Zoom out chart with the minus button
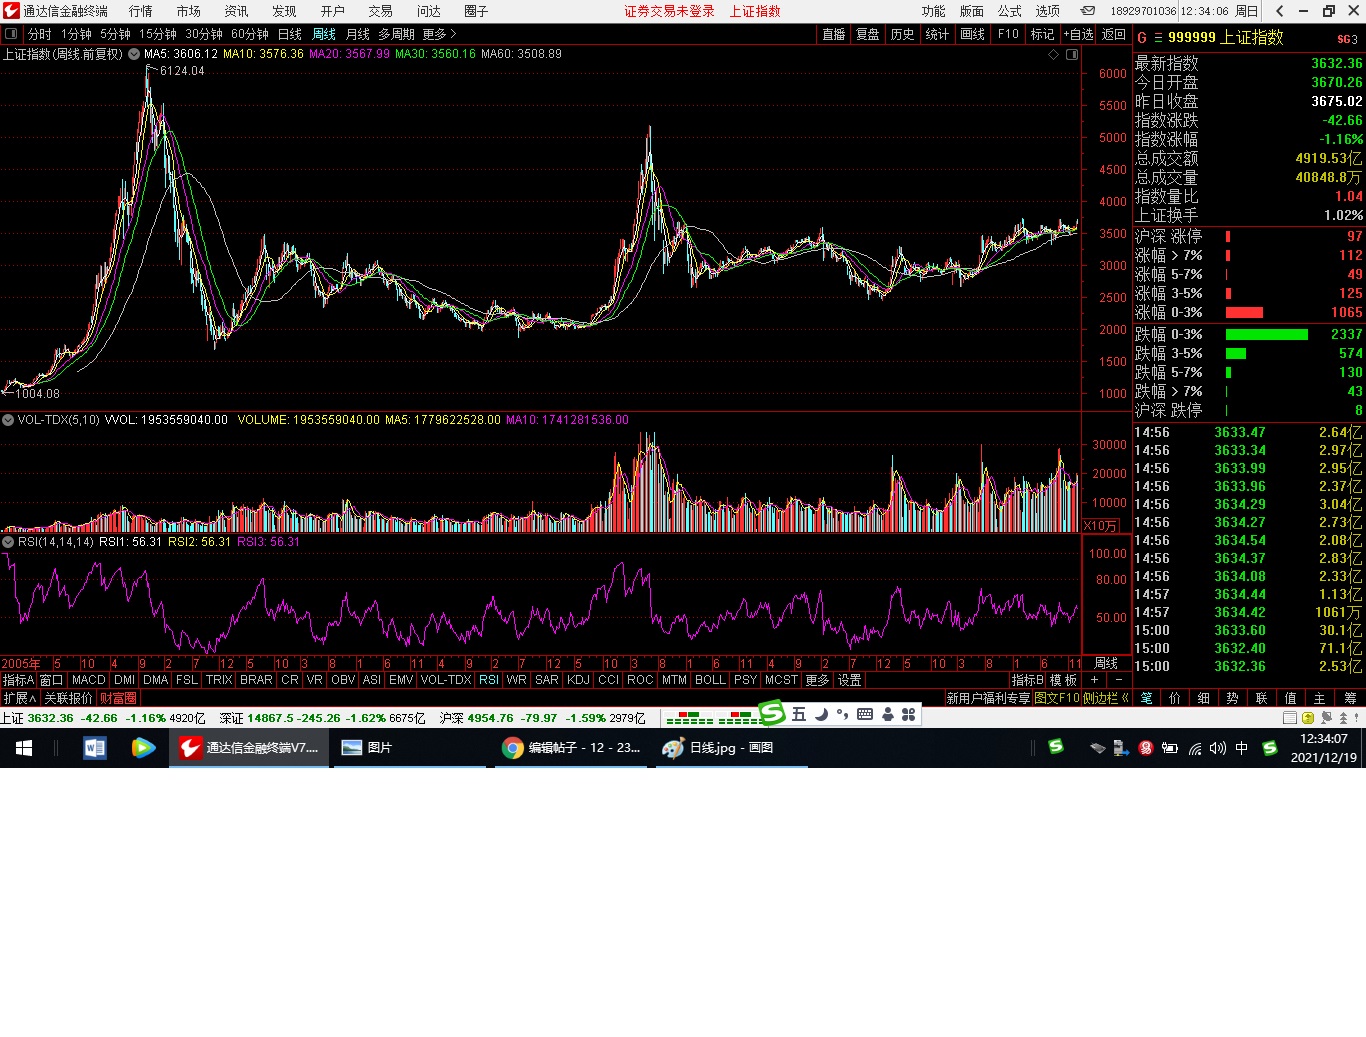This screenshot has height=1037, width=1366. point(1119,680)
